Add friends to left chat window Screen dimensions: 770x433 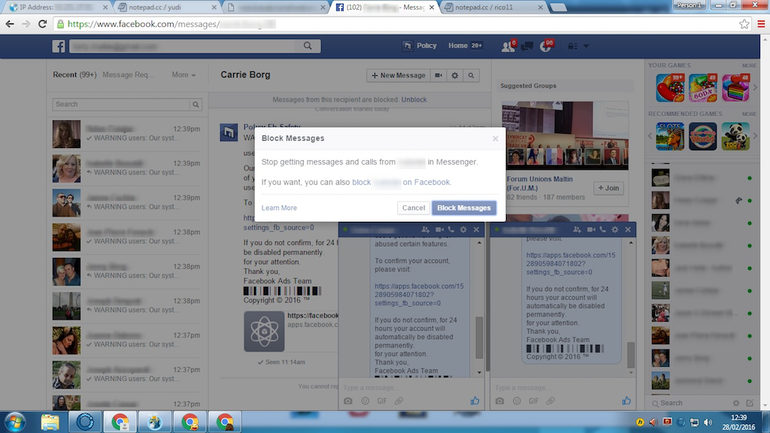pyautogui.click(x=425, y=229)
